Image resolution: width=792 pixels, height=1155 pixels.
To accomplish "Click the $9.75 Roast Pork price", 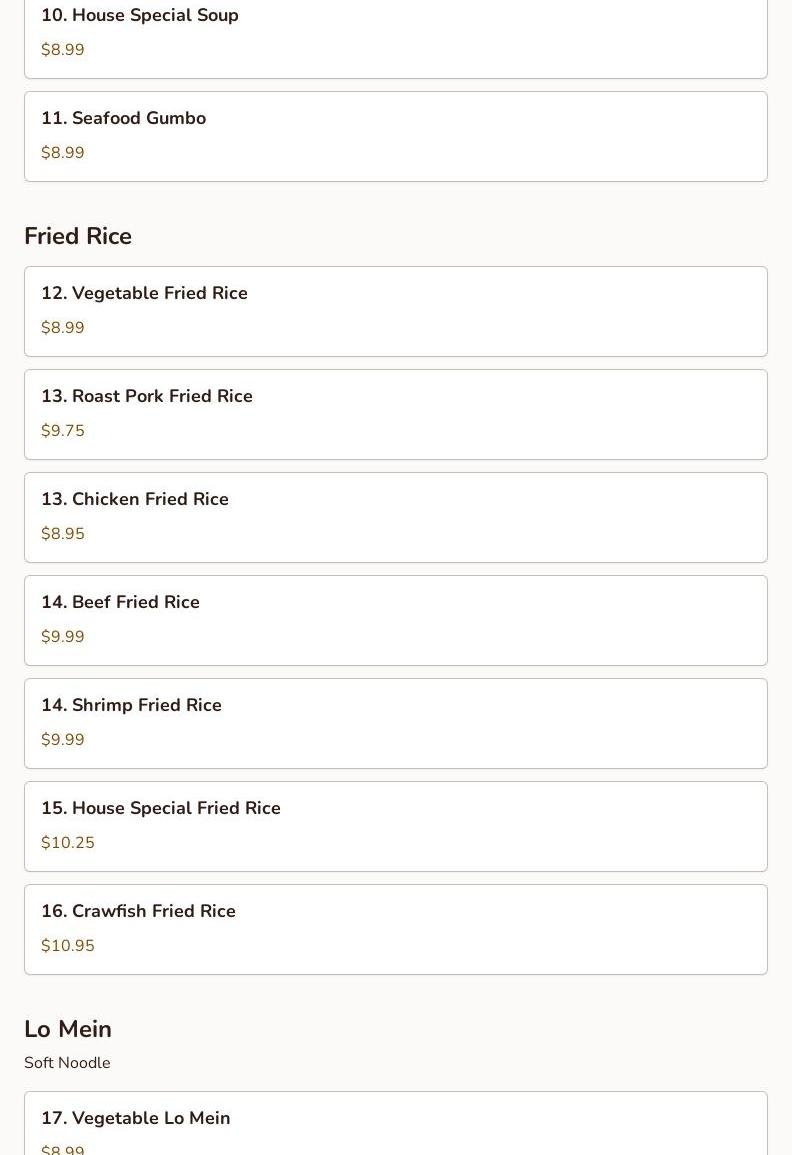I will pyautogui.click(x=63, y=431).
